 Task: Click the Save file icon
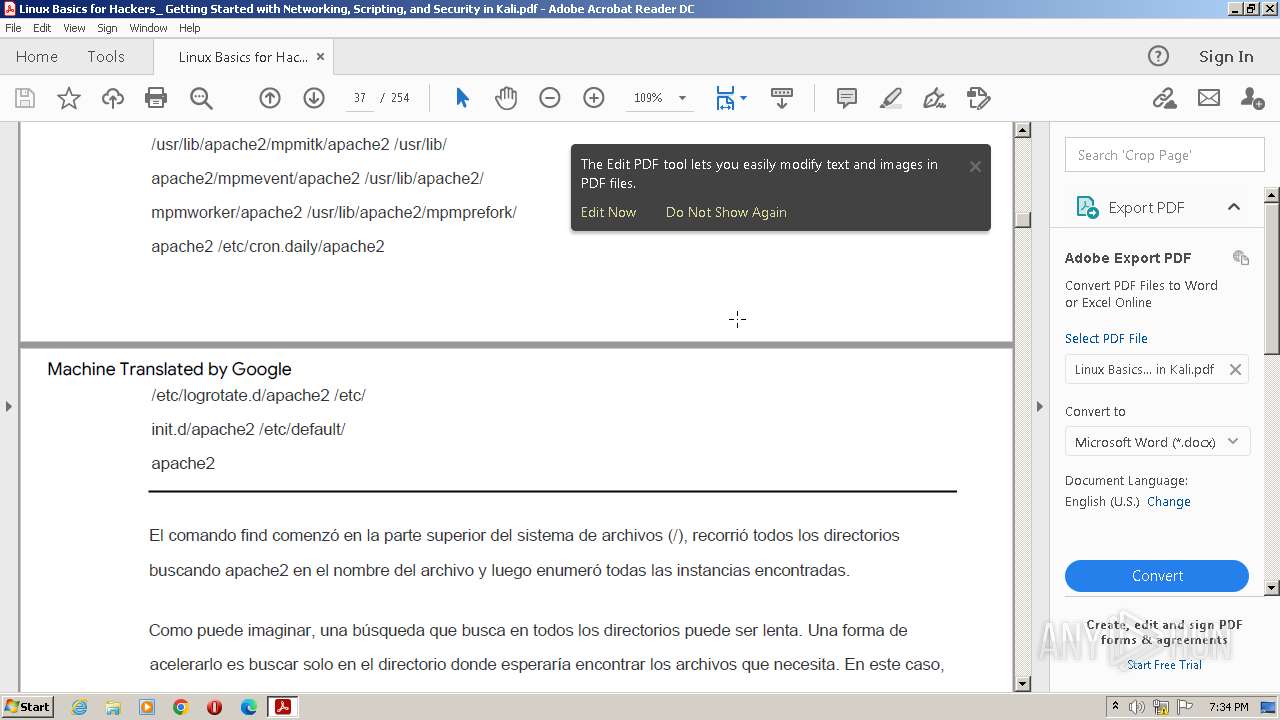25,98
